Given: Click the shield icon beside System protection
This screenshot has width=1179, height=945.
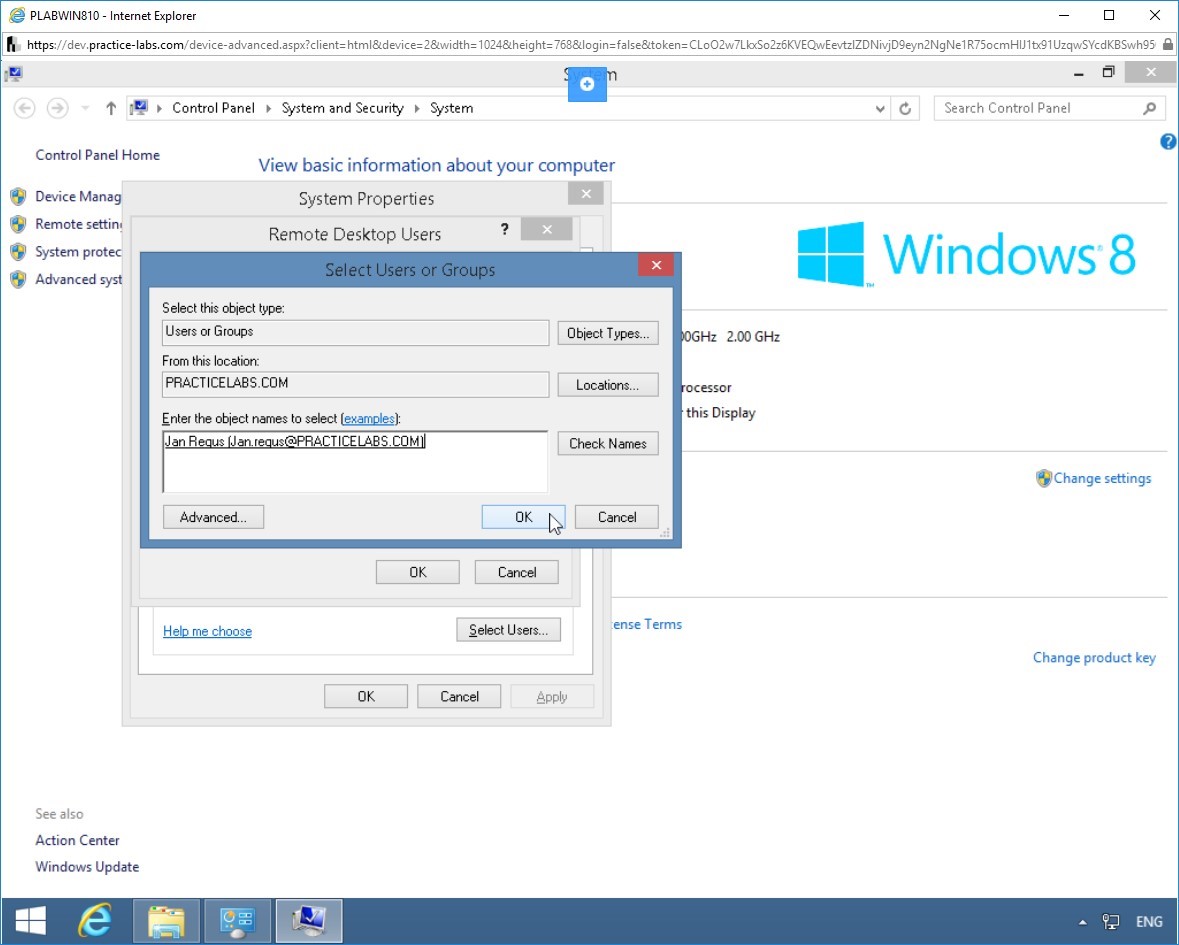Looking at the screenshot, I should point(19,252).
